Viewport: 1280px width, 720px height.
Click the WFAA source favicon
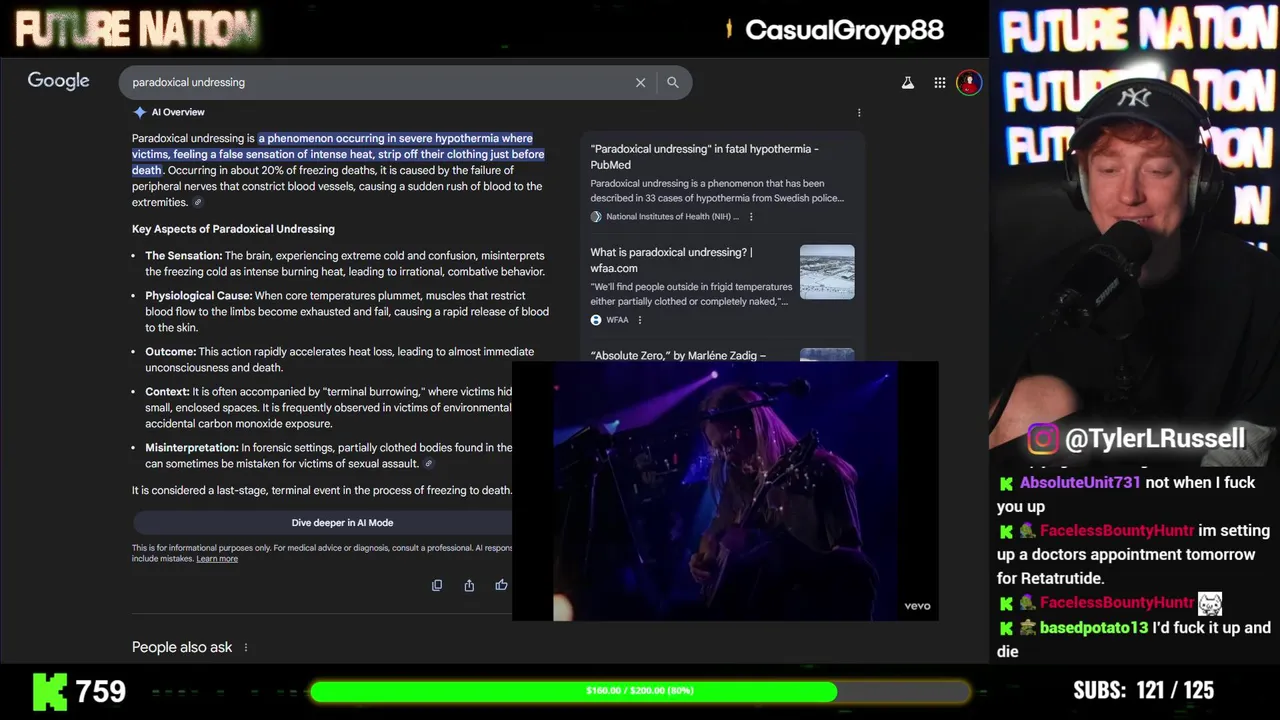(596, 320)
